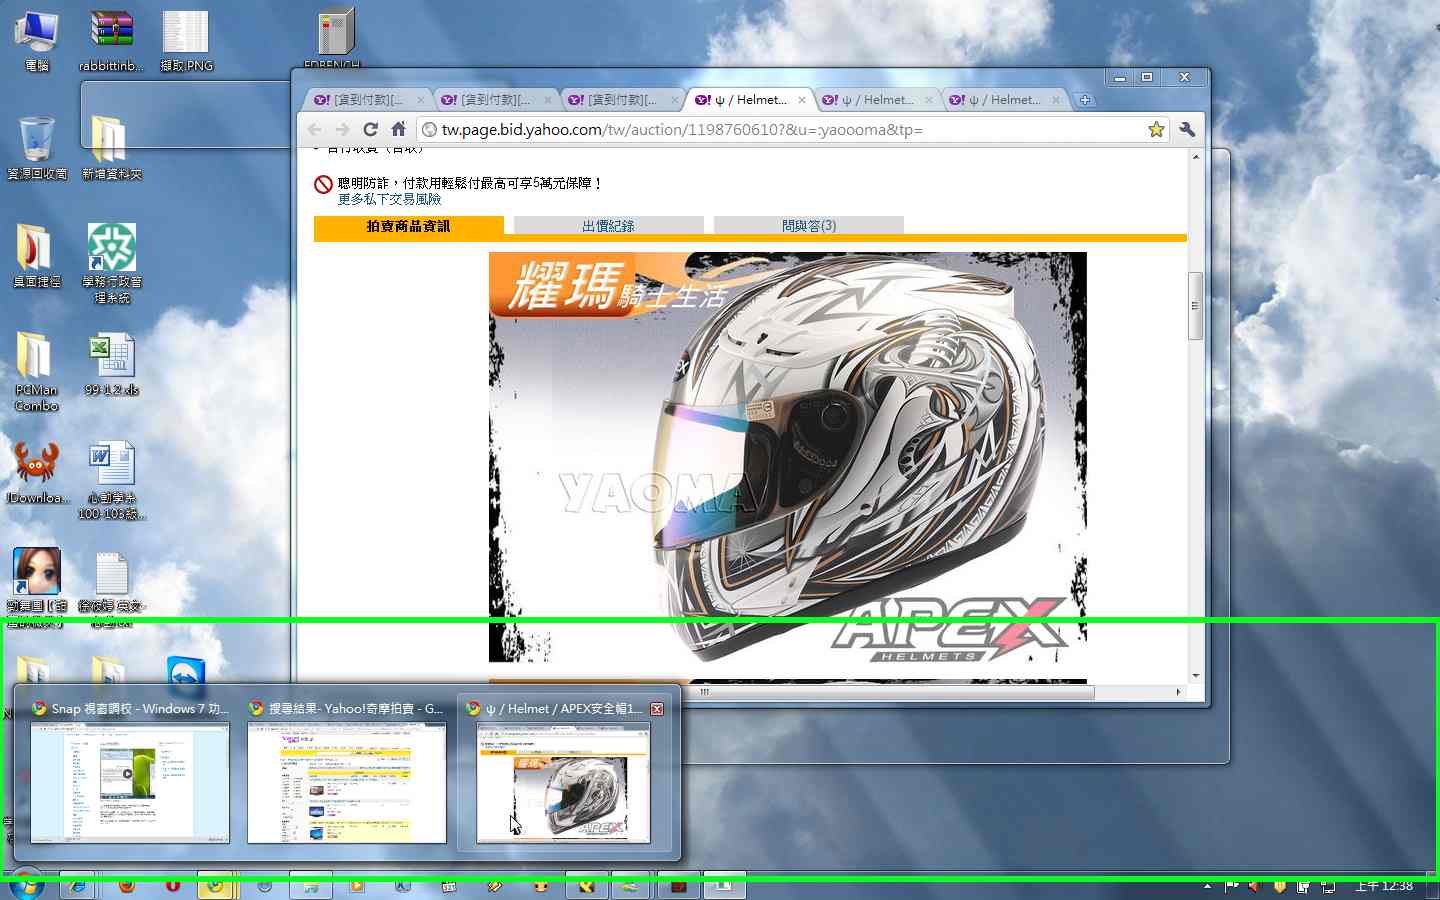The height and width of the screenshot is (900, 1440).
Task: Open the Windows Start menu
Action: [x=25, y=885]
